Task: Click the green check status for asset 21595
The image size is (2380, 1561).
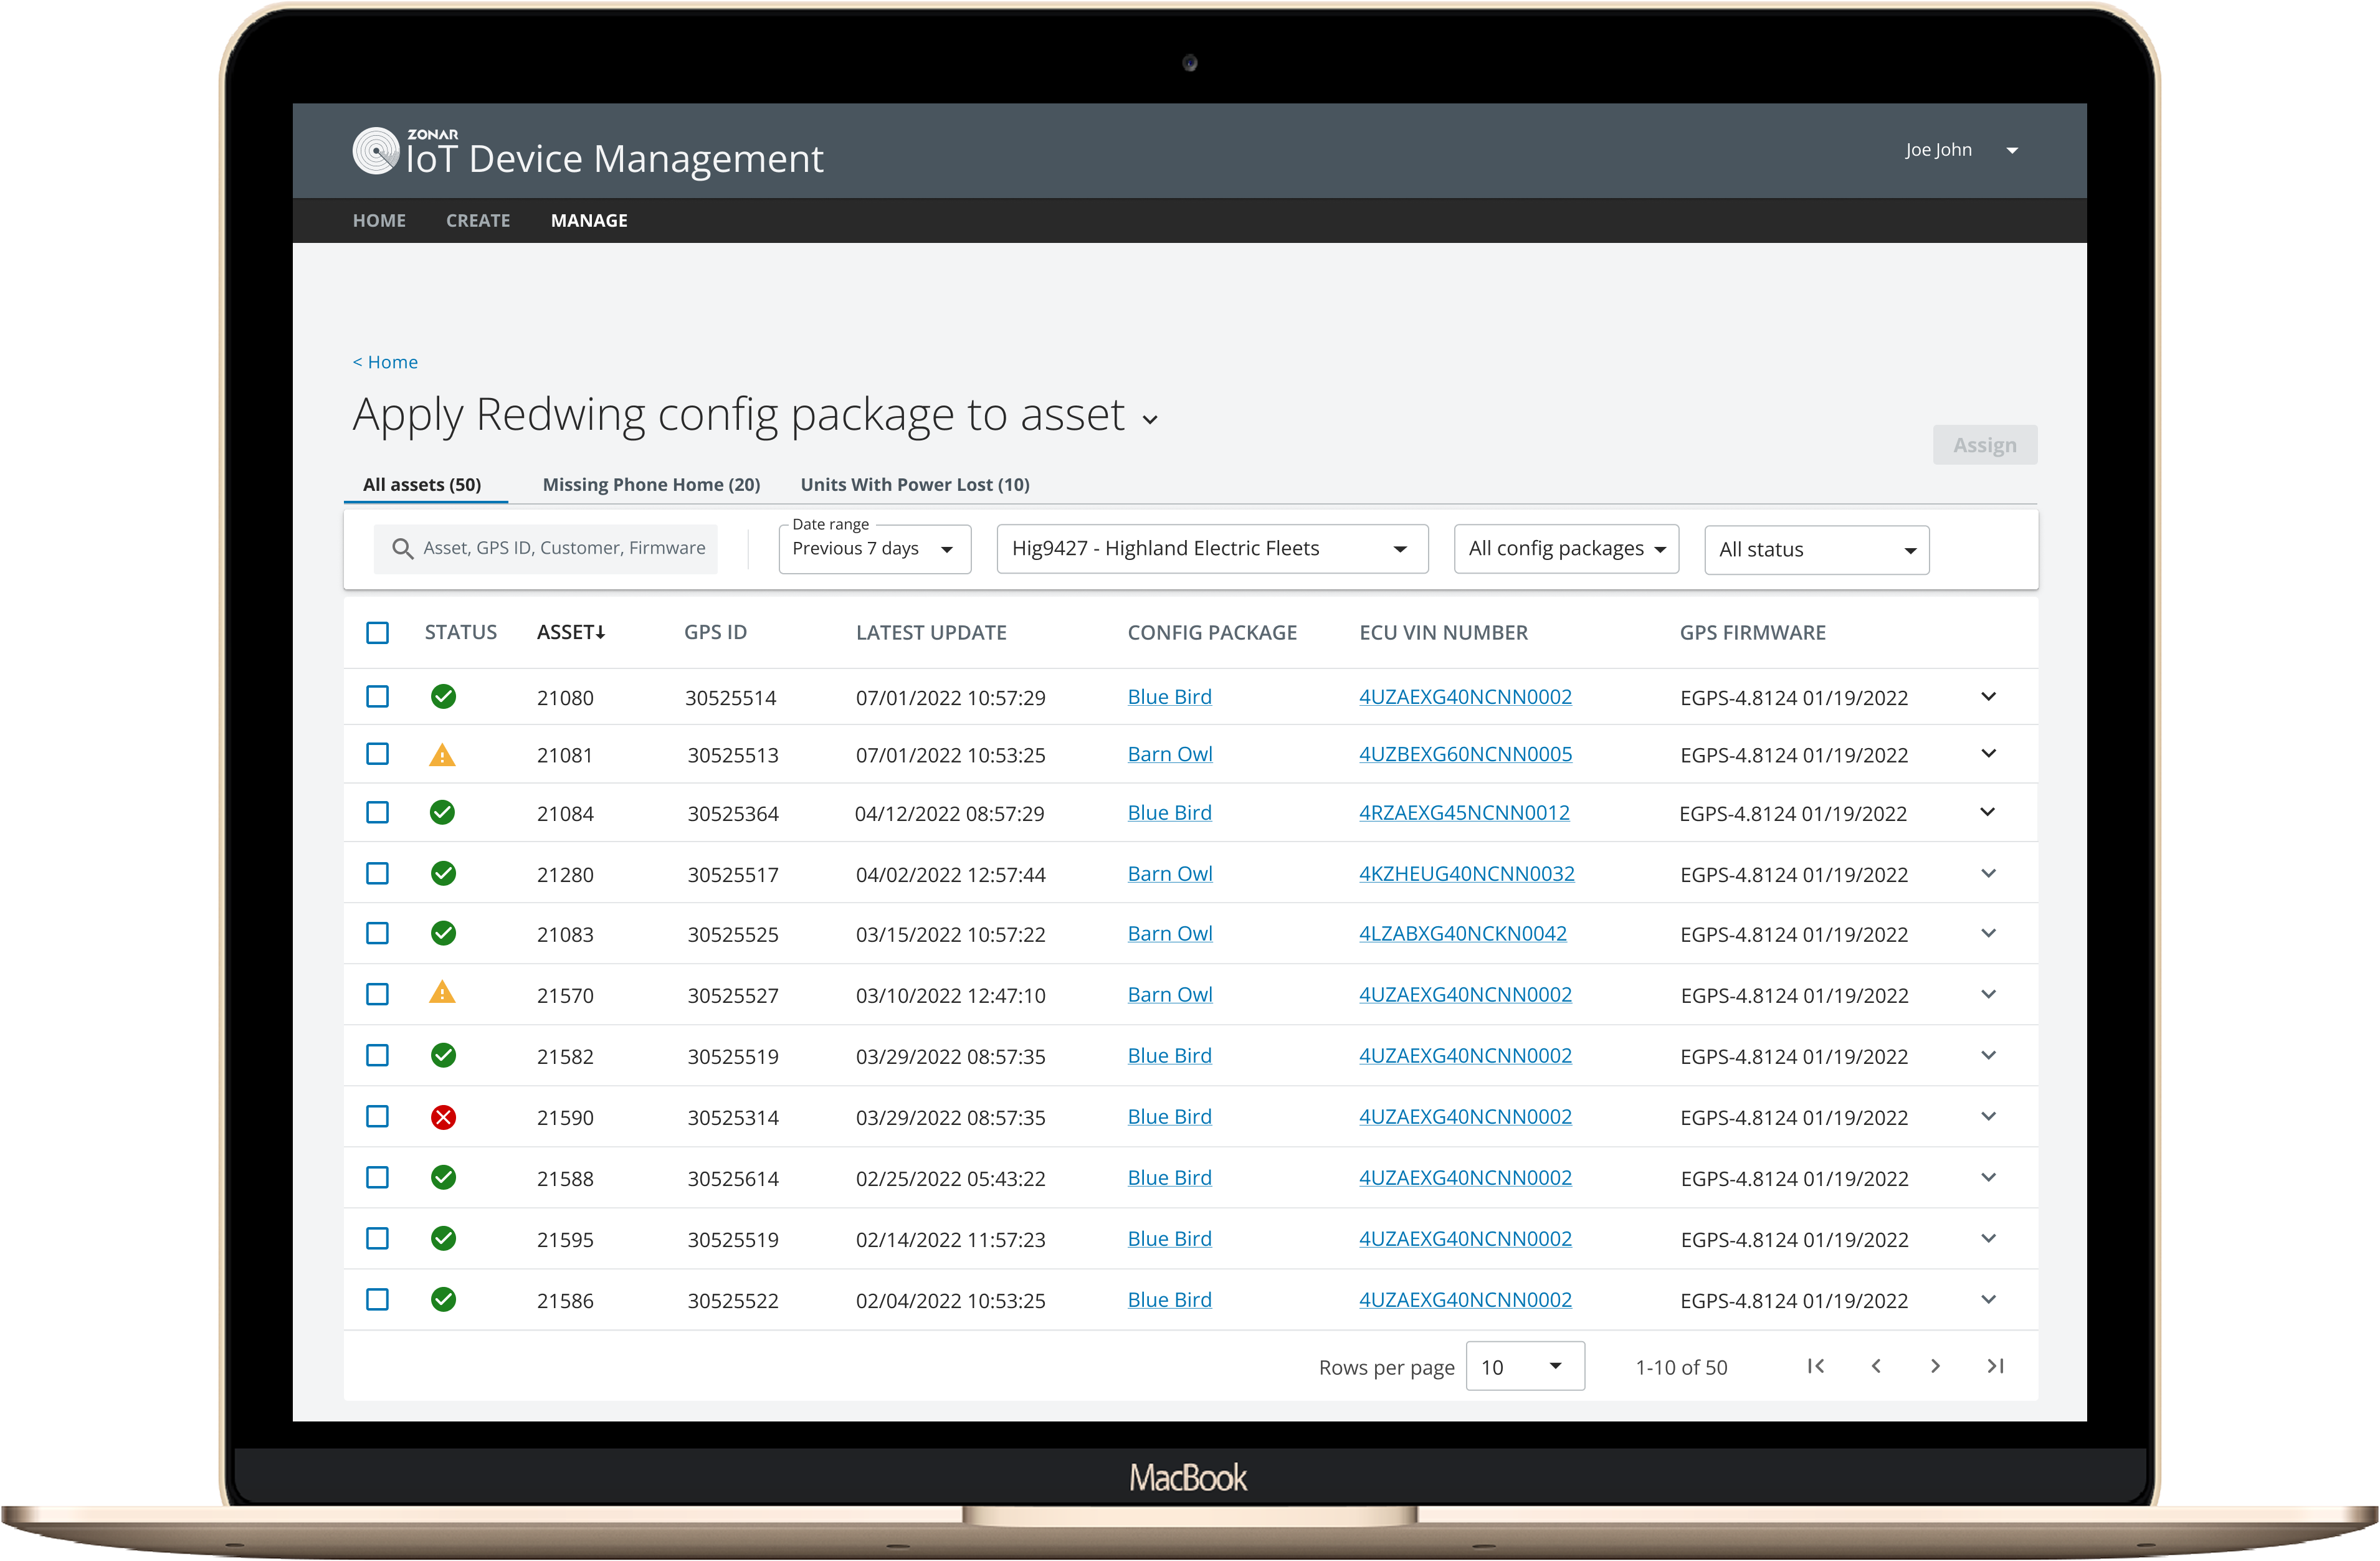Action: click(x=443, y=1239)
